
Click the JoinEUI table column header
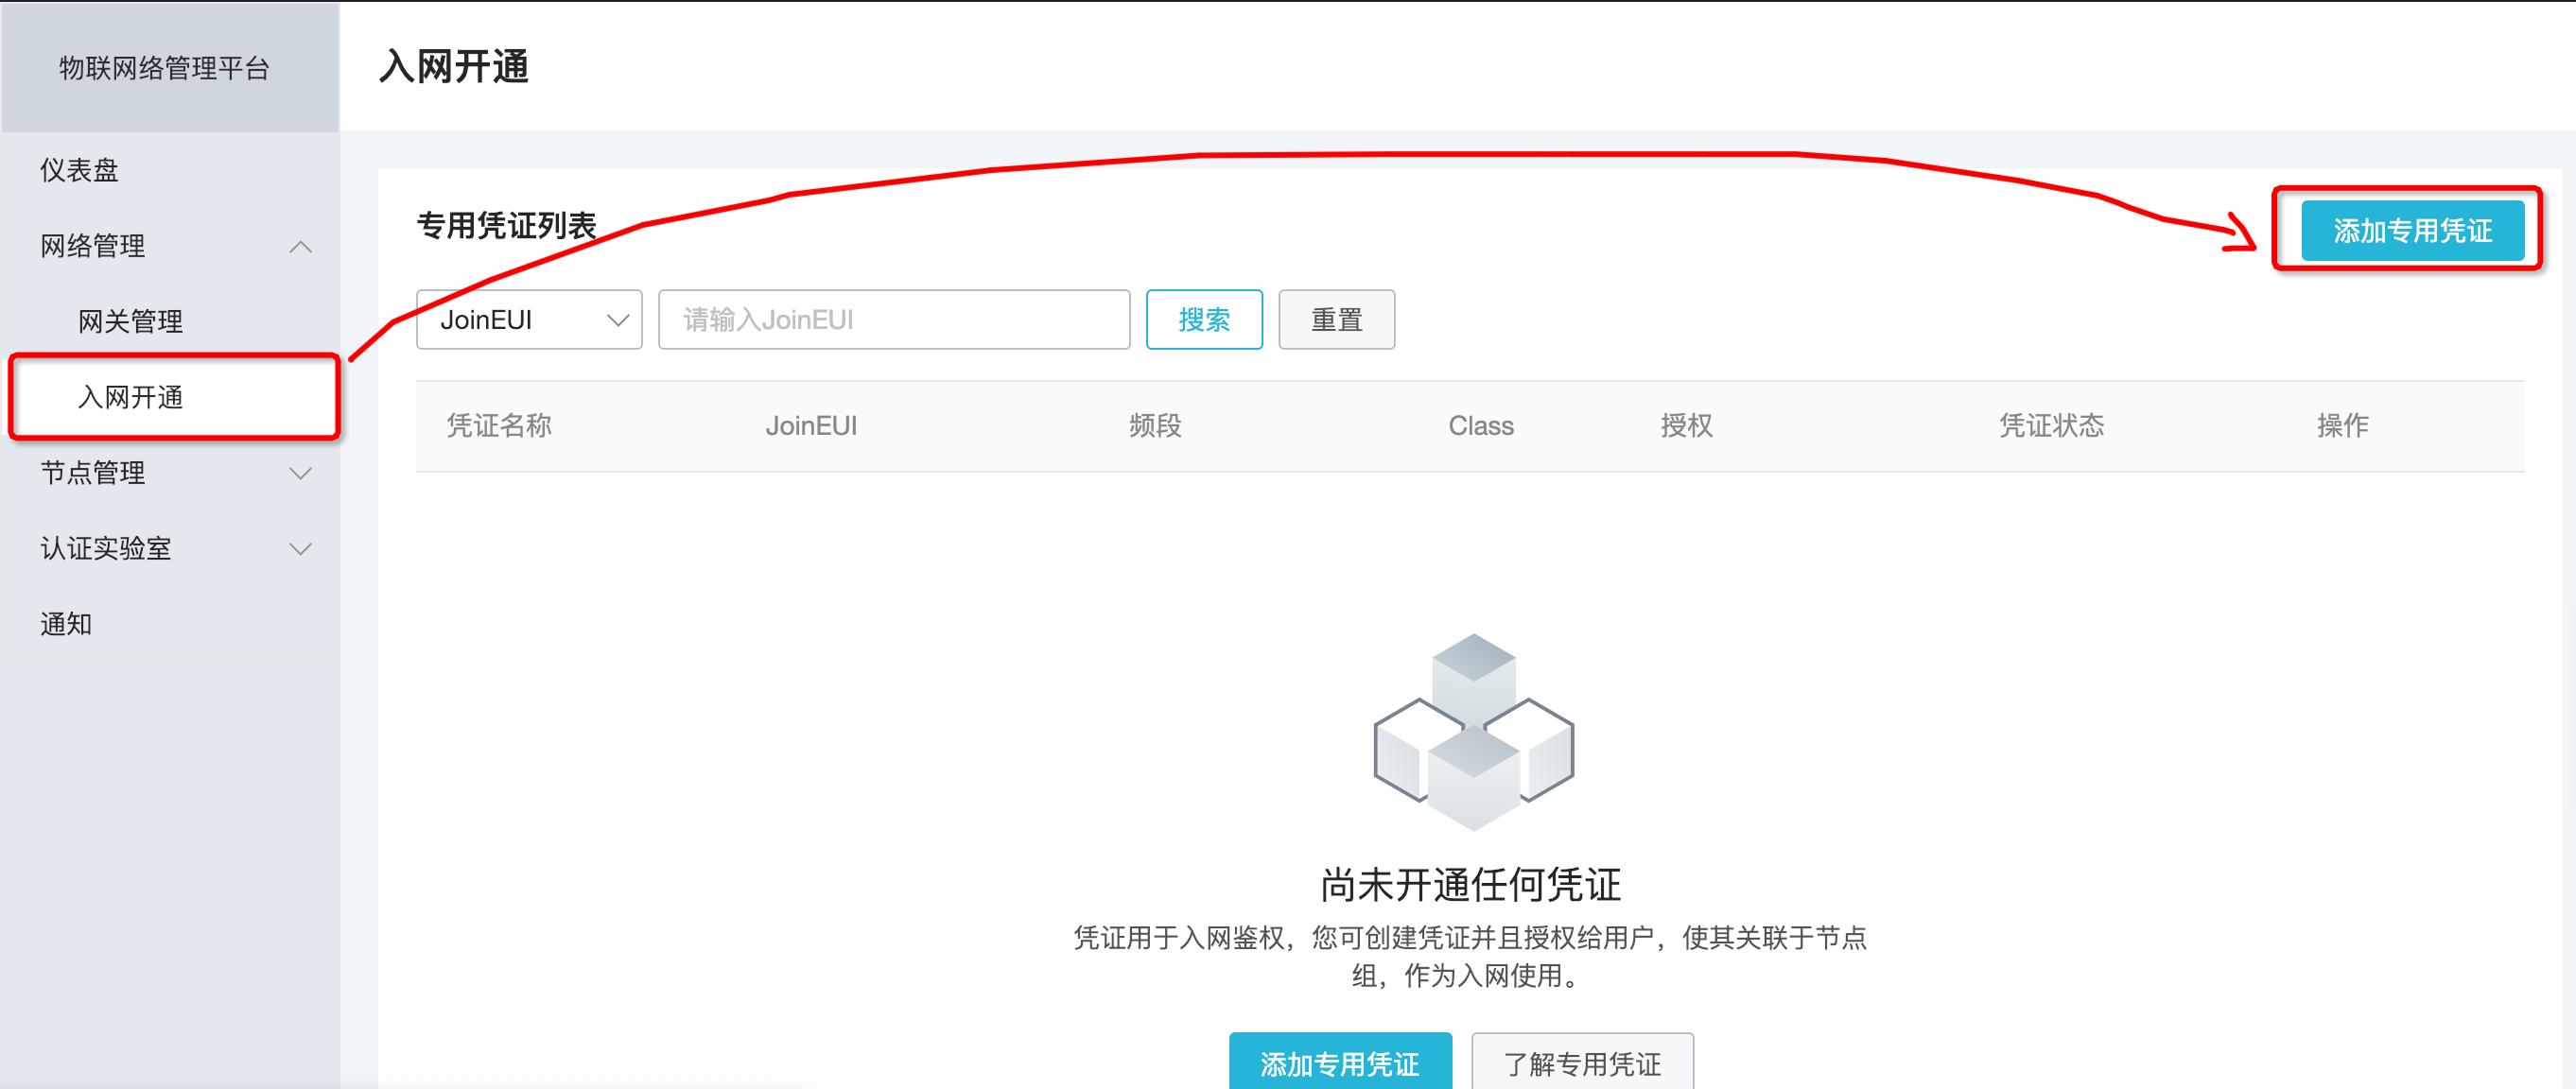812,425
